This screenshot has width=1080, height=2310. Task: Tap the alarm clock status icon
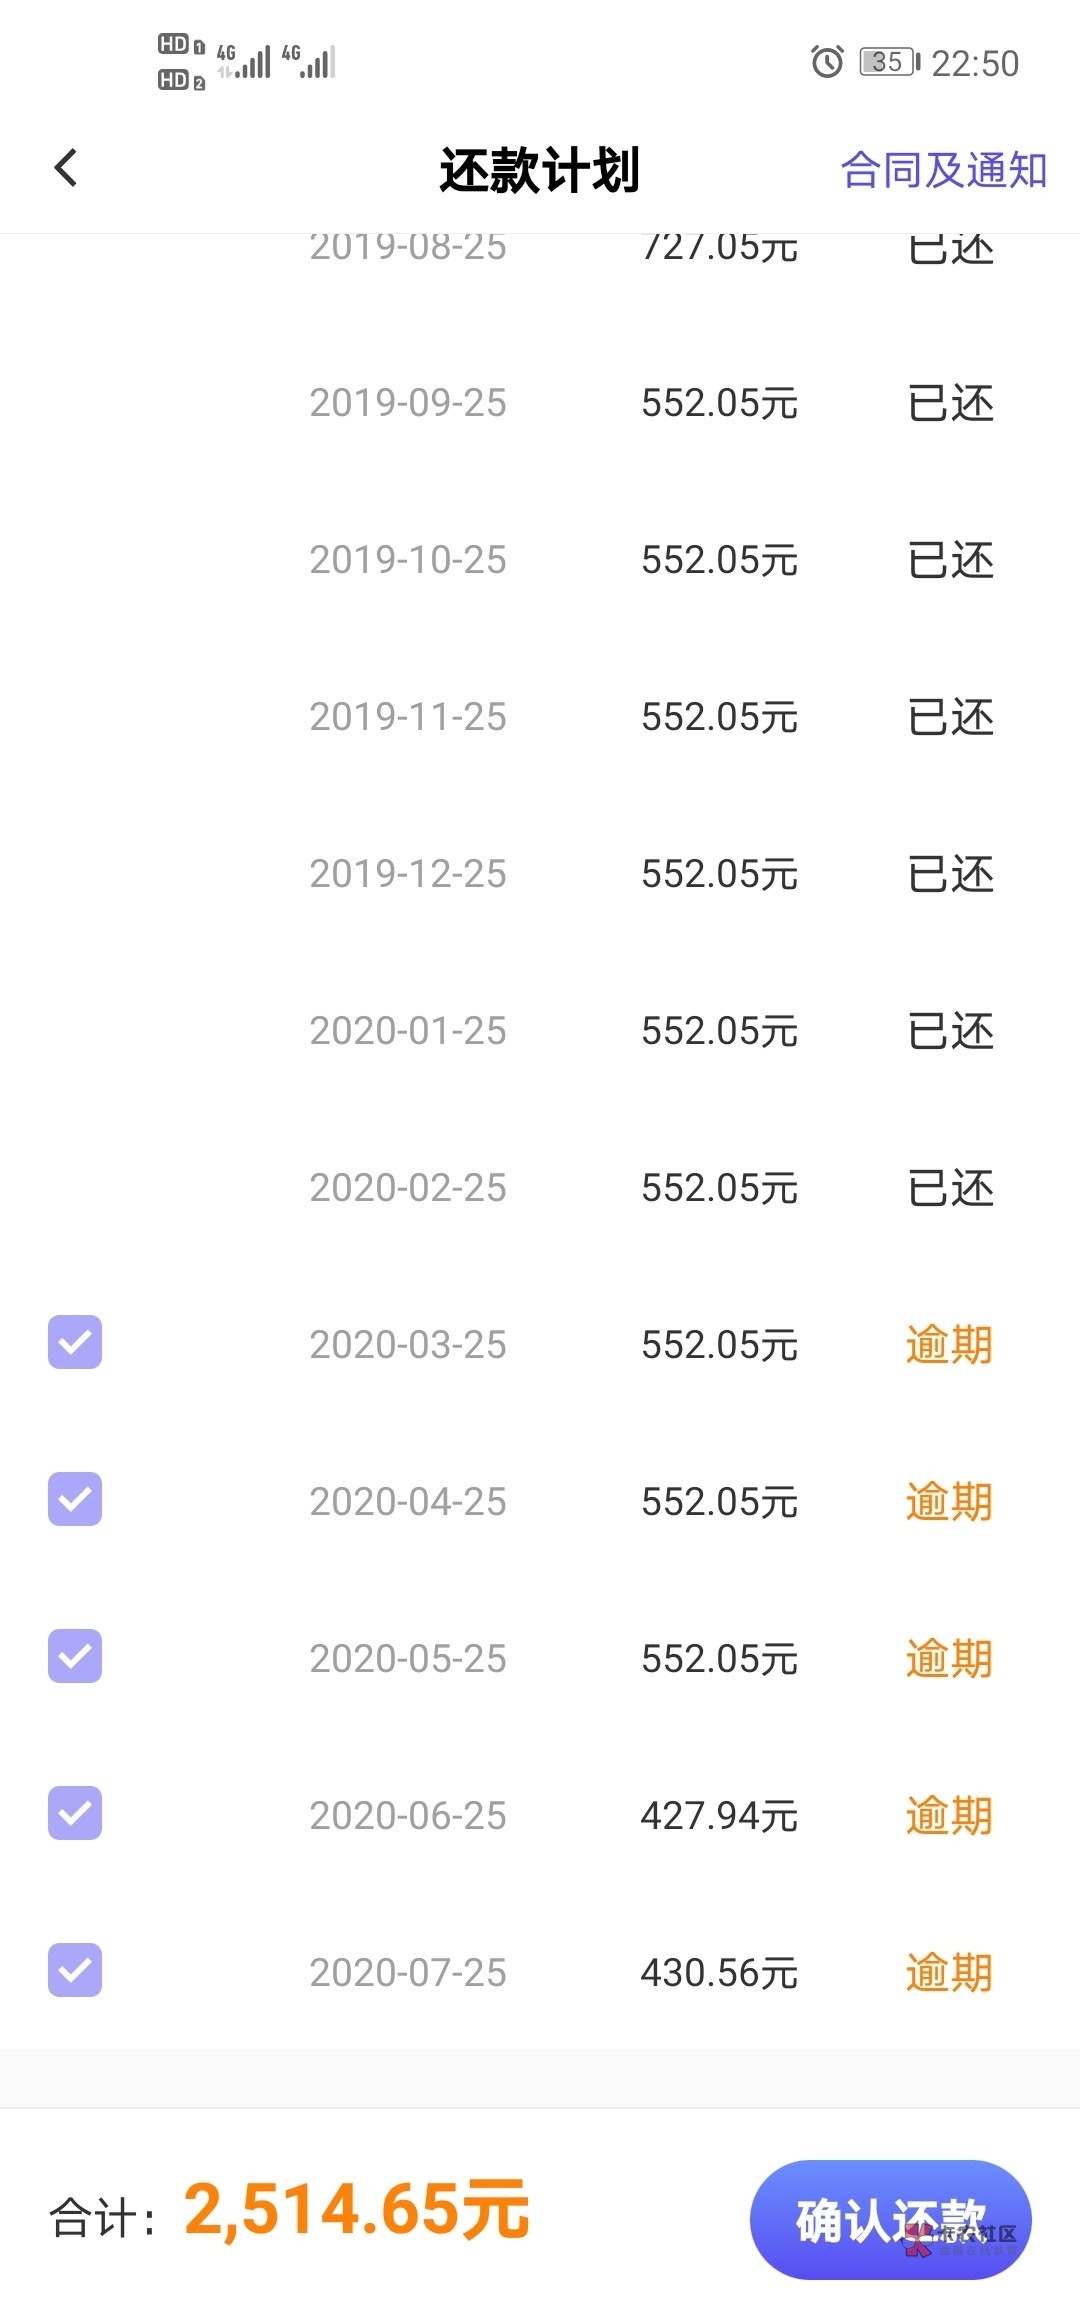click(827, 62)
